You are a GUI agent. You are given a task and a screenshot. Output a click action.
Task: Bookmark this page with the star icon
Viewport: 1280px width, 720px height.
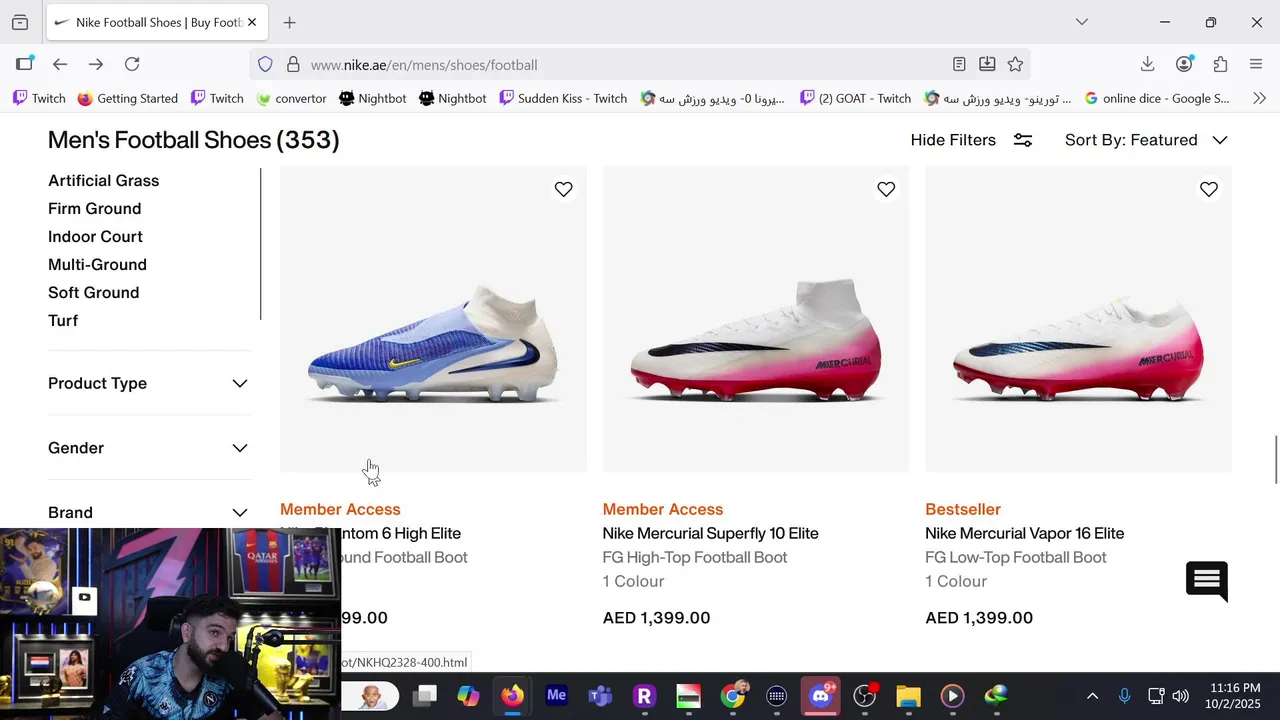[1015, 64]
